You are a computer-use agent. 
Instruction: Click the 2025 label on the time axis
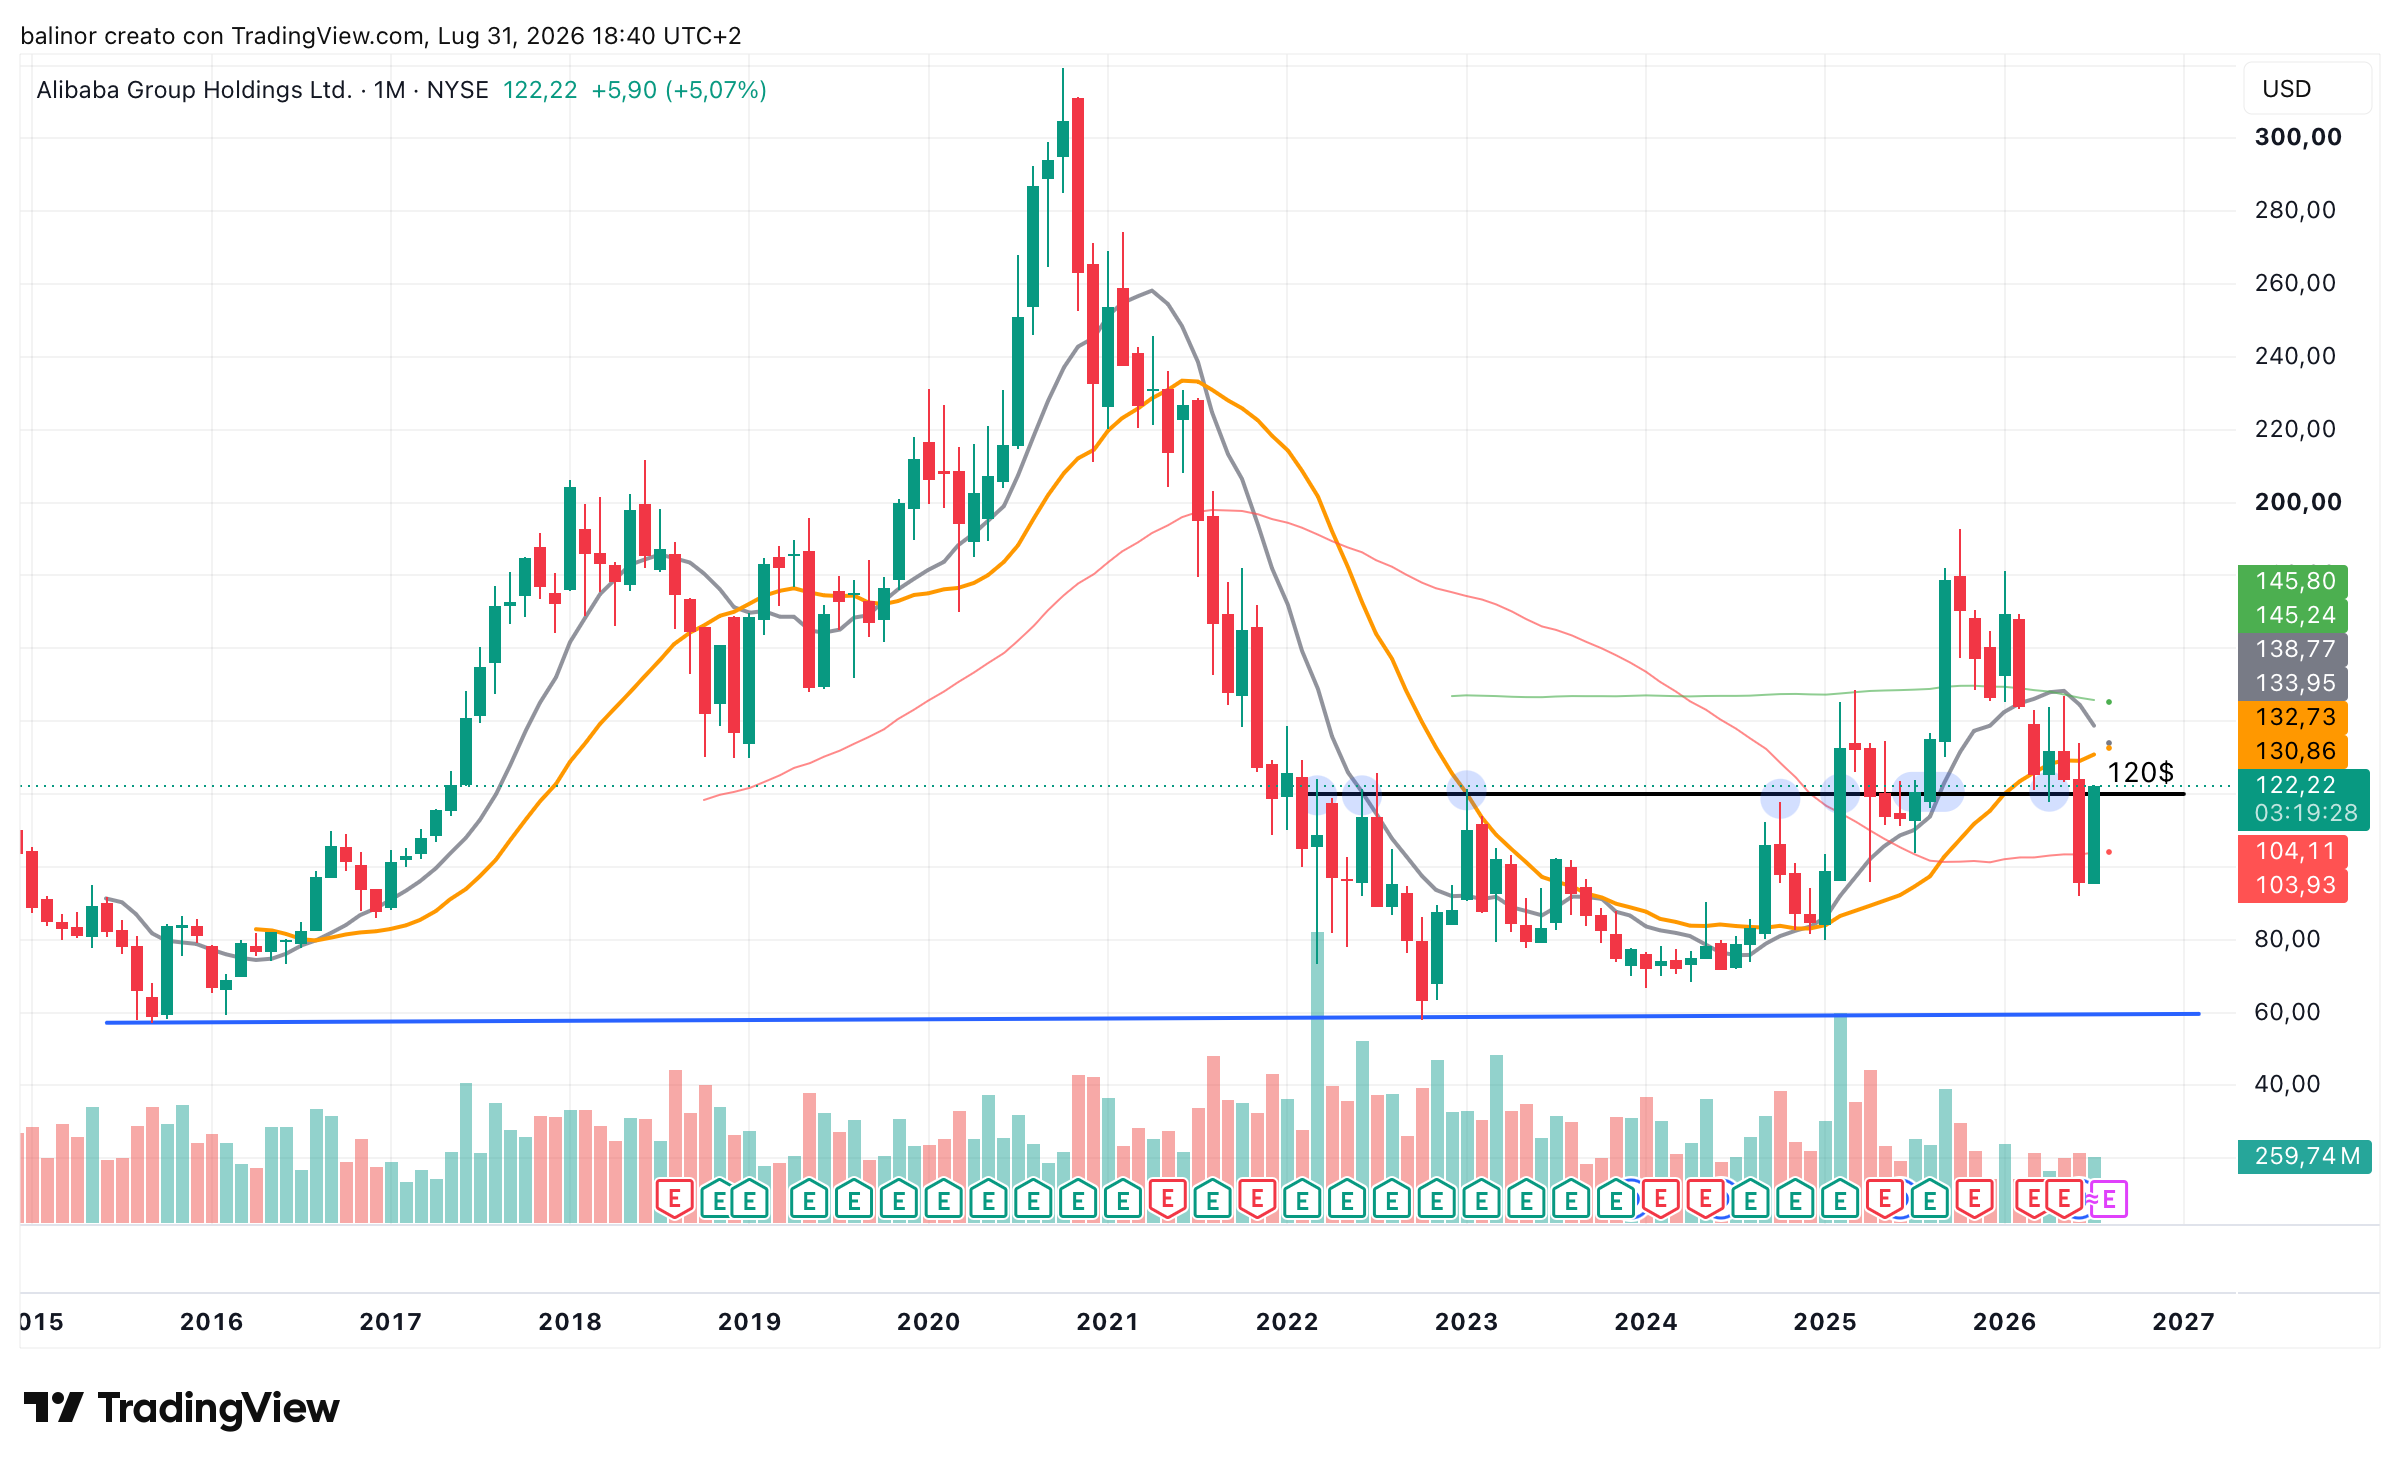[1825, 1322]
